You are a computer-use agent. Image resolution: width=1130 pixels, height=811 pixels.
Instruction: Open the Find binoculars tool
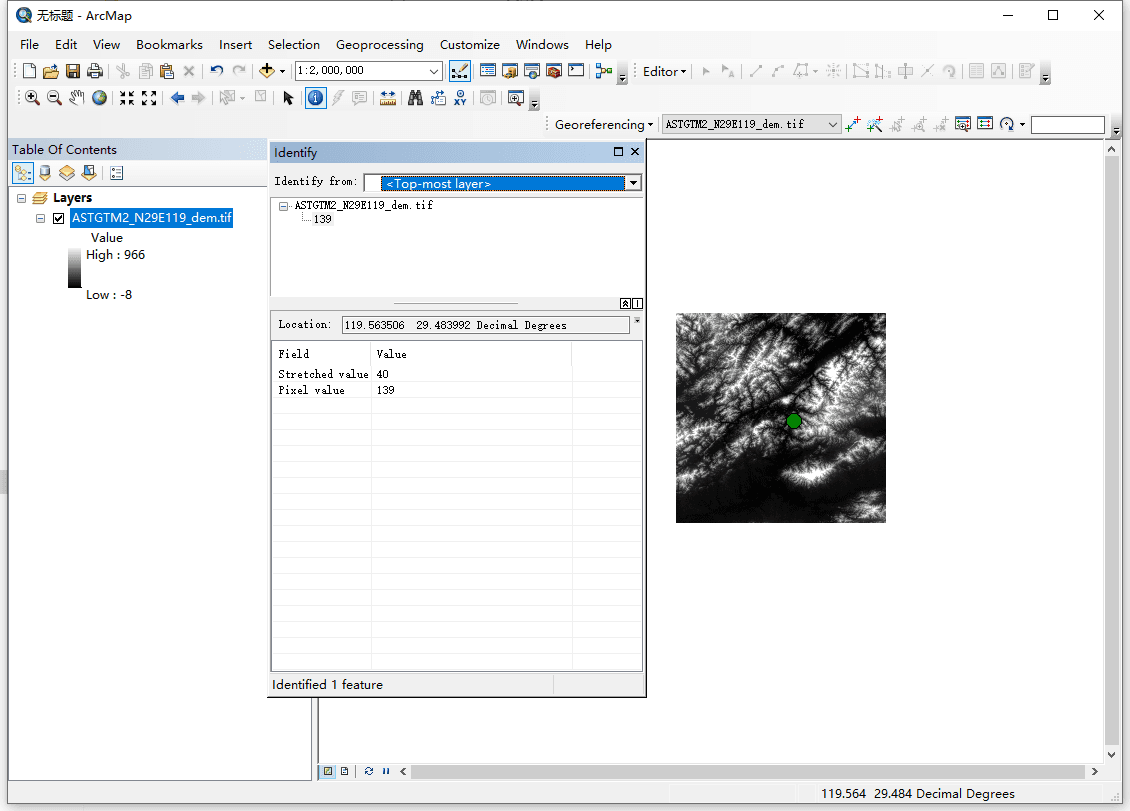pyautogui.click(x=415, y=98)
